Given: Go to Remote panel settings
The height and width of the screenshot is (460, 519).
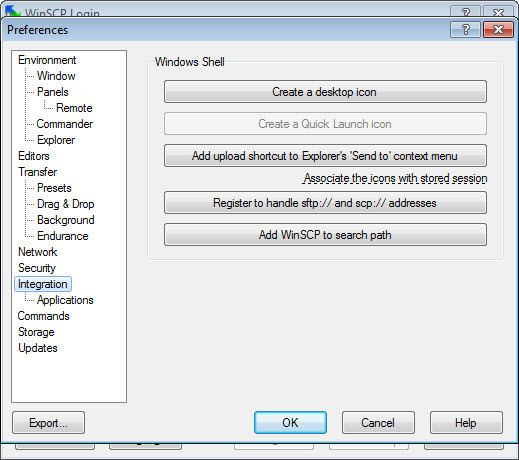Looking at the screenshot, I should (x=74, y=108).
